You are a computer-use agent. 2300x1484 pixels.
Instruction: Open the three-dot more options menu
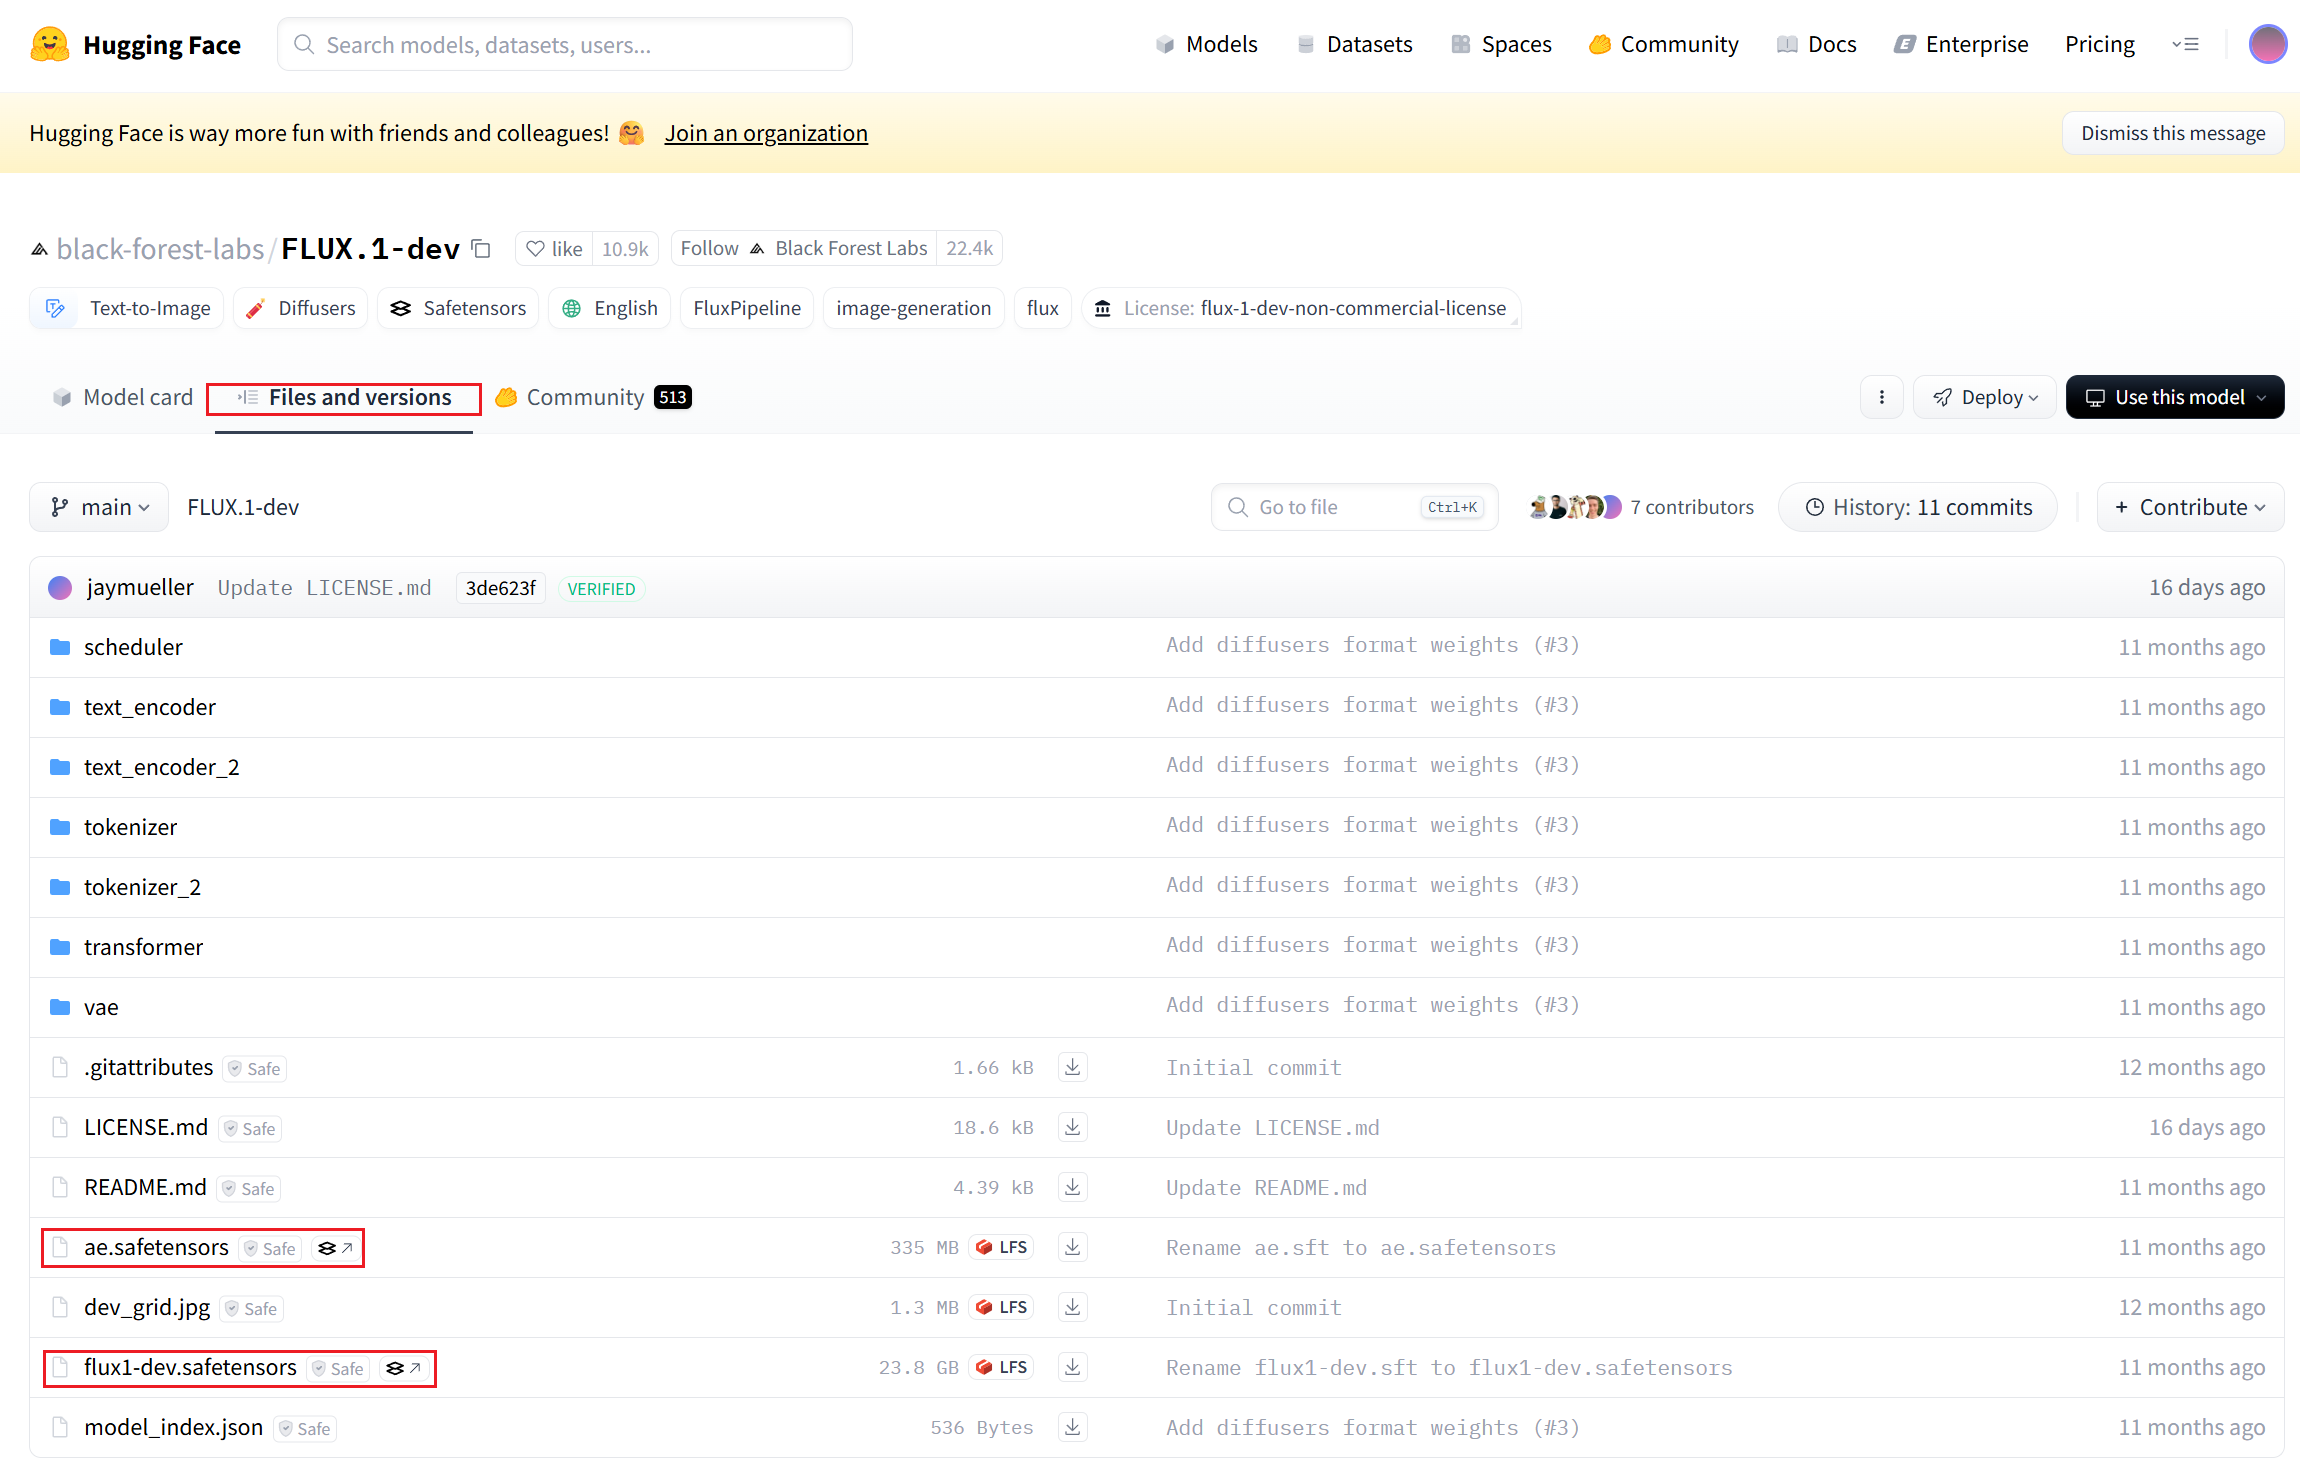pyautogui.click(x=1882, y=397)
